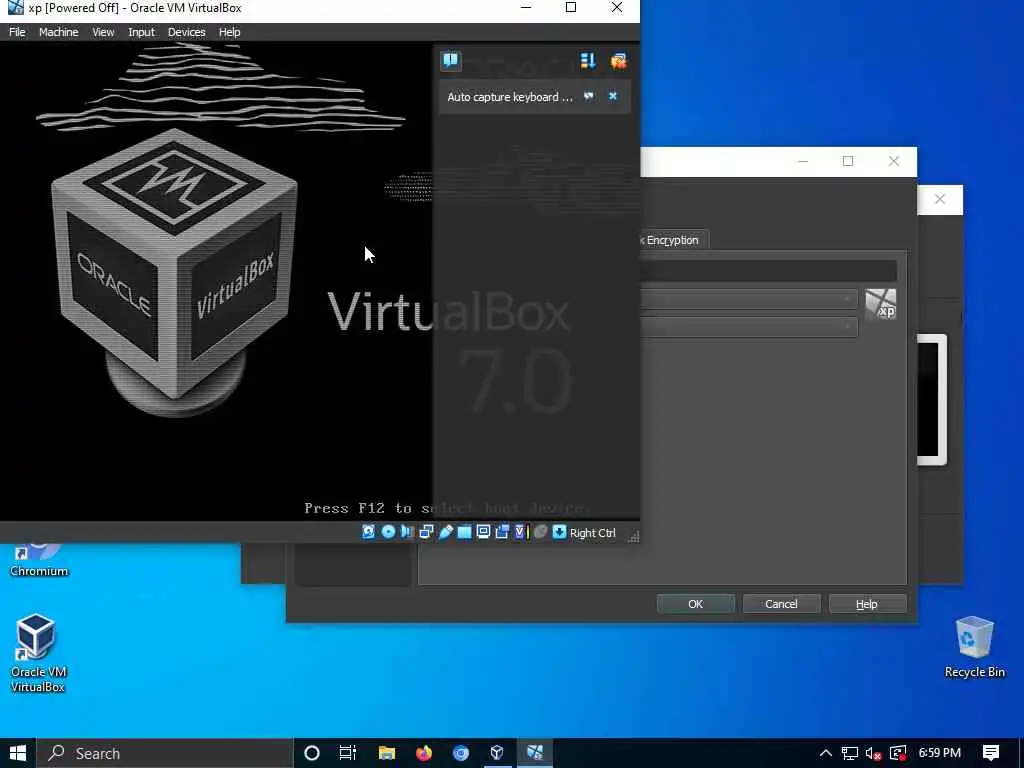This screenshot has width=1024, height=768.
Task: Click the name input field in settings dialog
Action: point(768,270)
